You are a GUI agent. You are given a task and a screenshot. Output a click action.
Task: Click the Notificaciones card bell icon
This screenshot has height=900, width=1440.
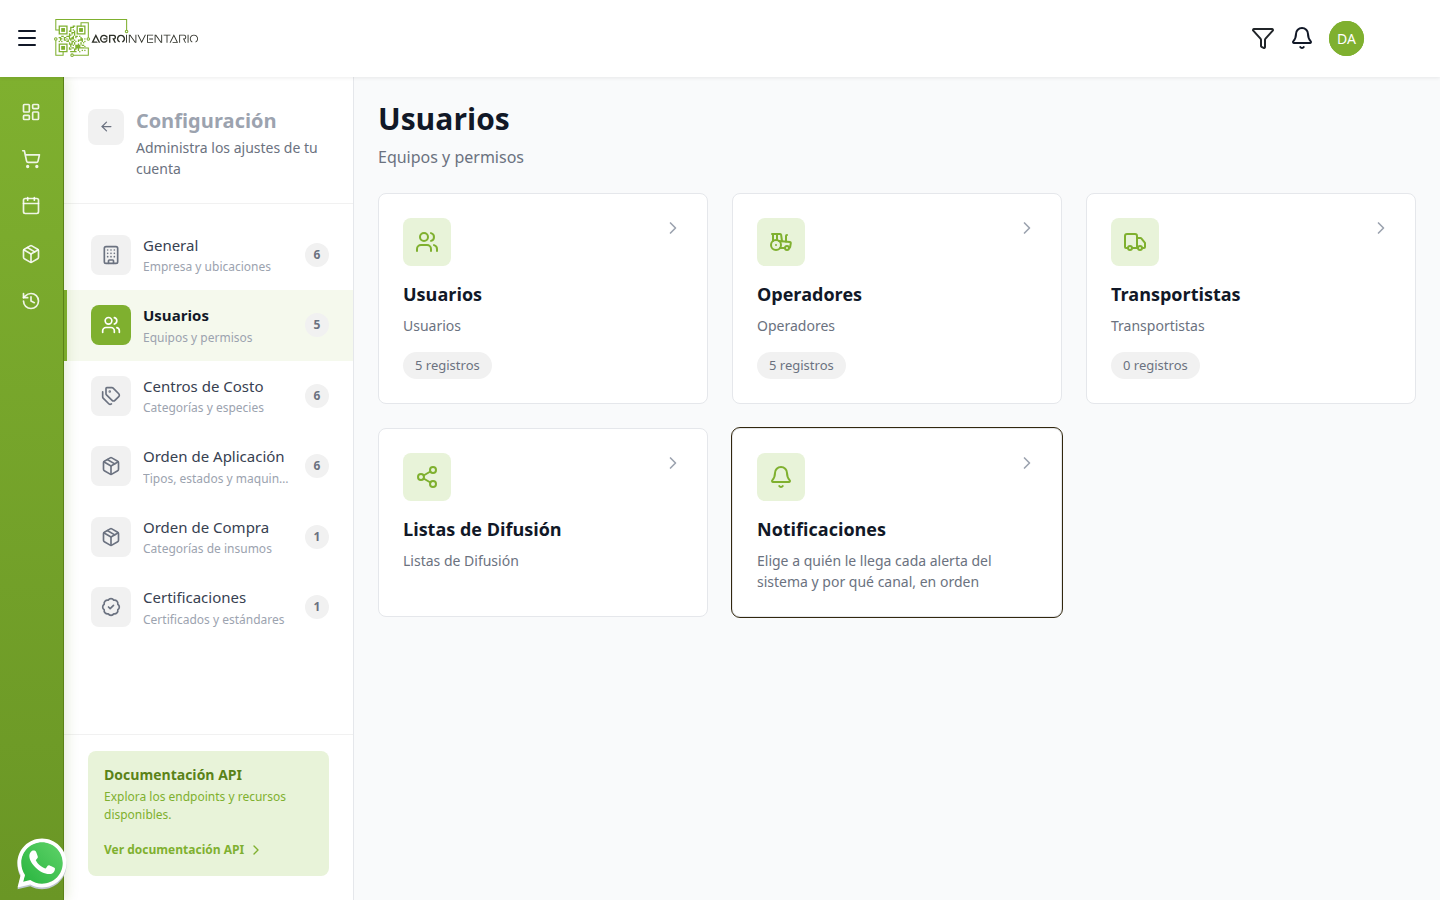pyautogui.click(x=781, y=477)
